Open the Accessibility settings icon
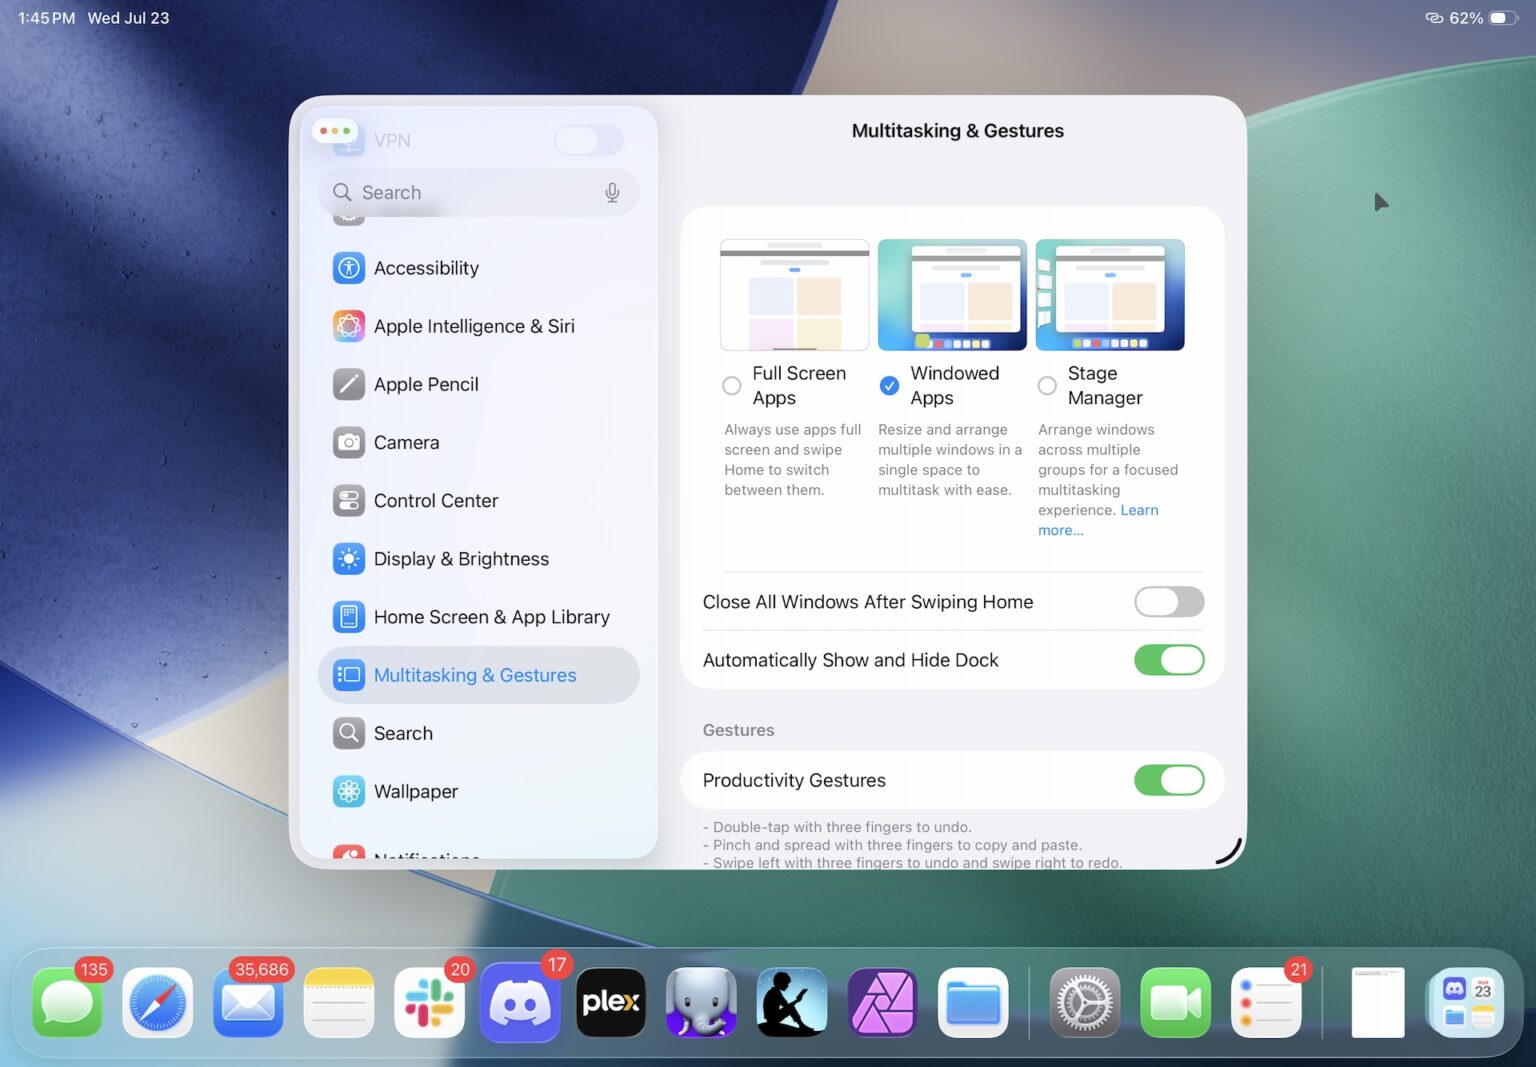 coord(348,267)
